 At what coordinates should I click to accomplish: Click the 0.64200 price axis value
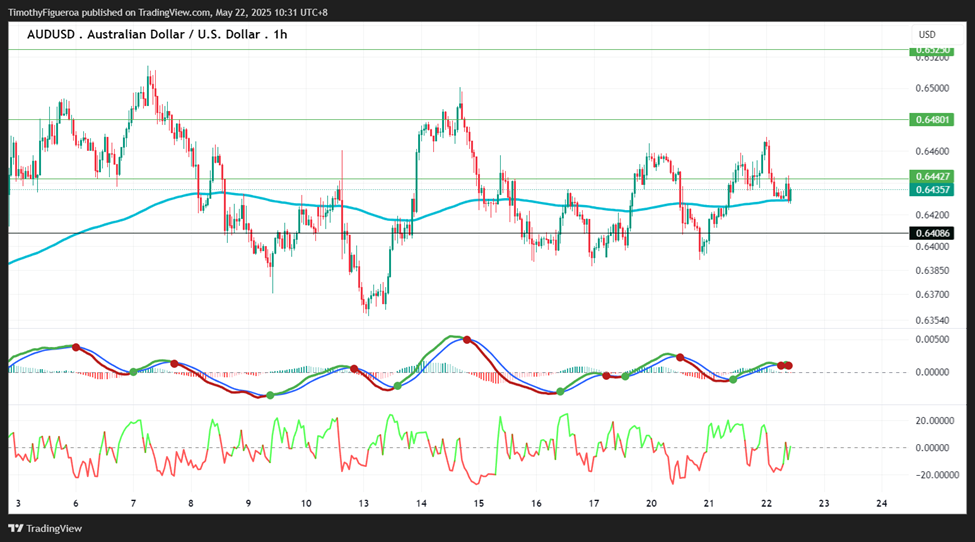tap(932, 215)
